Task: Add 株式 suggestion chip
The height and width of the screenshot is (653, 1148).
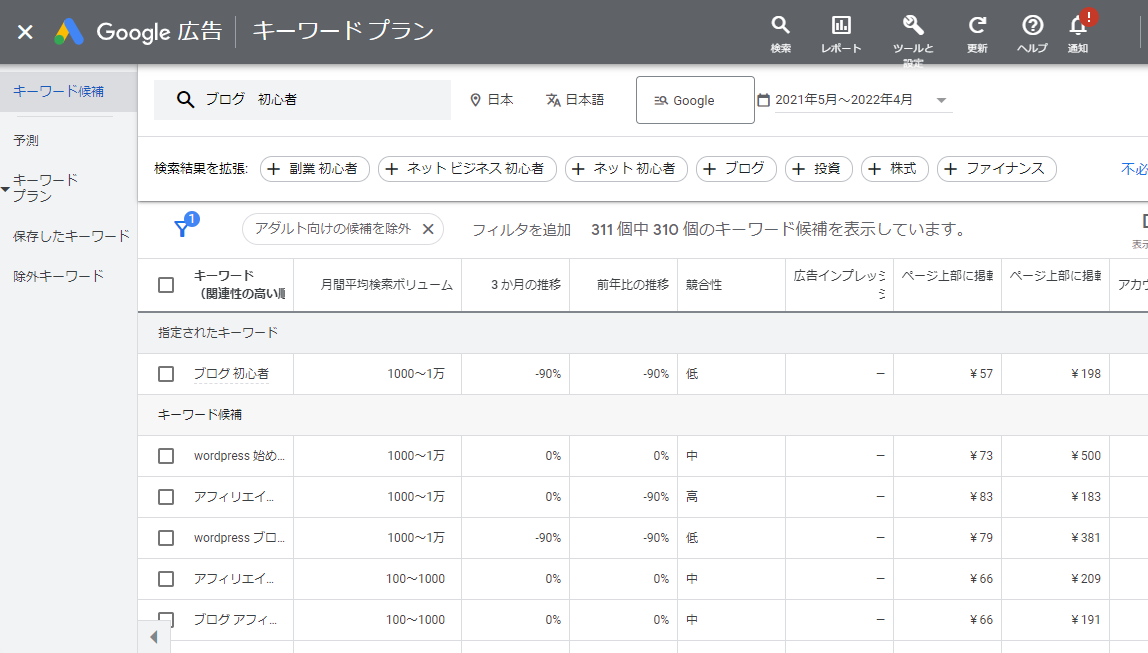Action: pos(895,169)
